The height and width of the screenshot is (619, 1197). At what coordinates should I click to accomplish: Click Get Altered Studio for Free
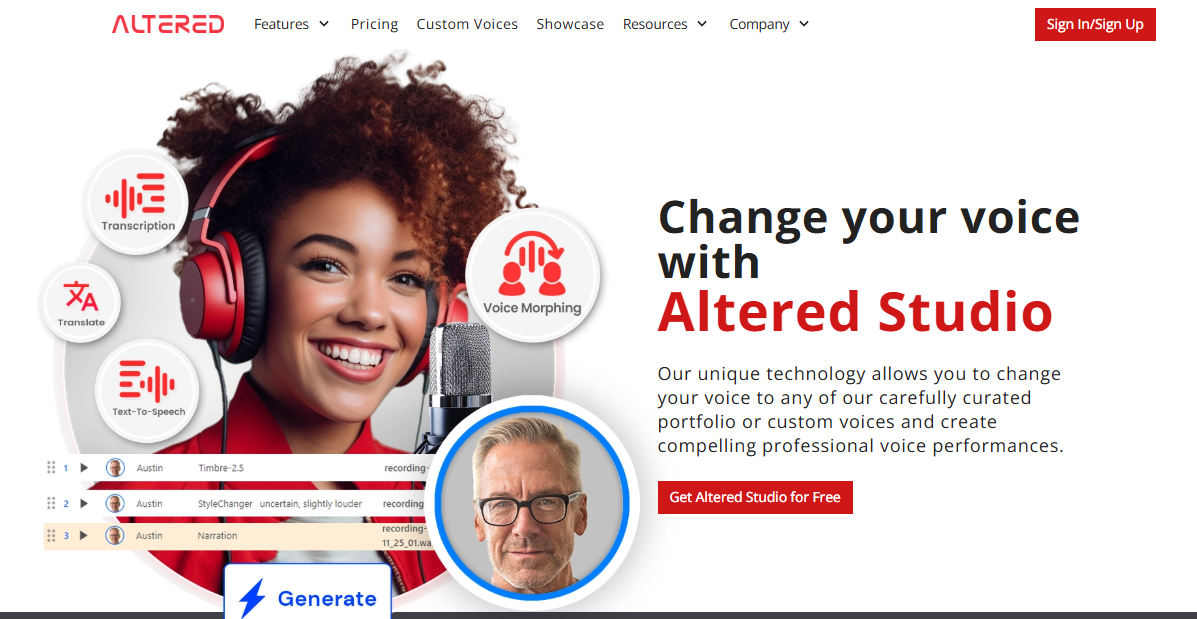[x=755, y=497]
